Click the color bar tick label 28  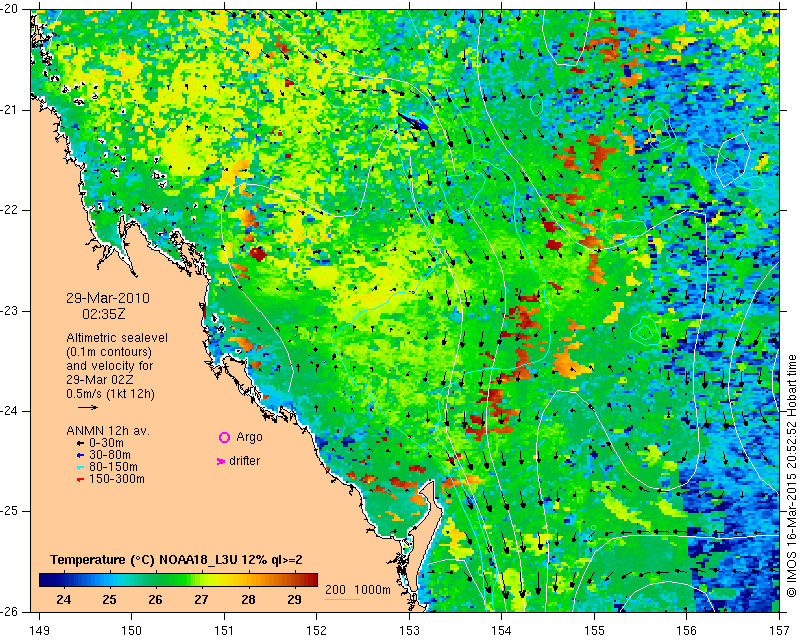248,599
